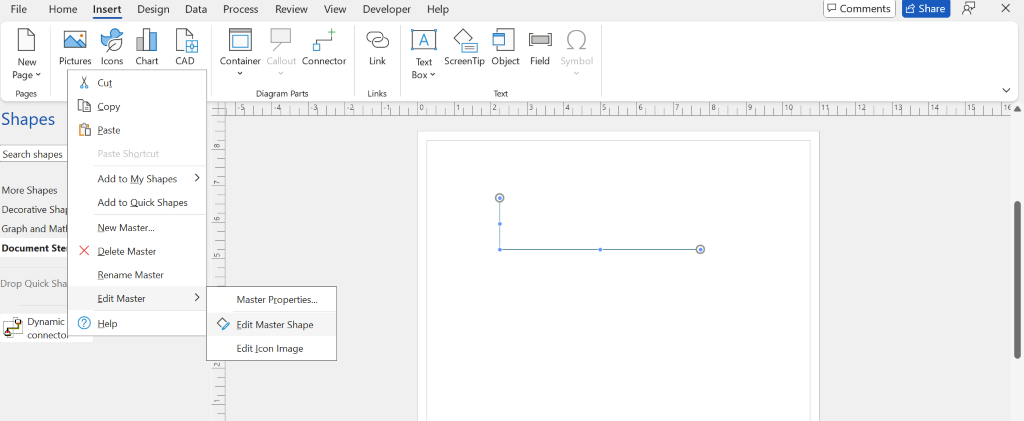Click the red X Delete Master icon
The height and width of the screenshot is (421, 1024).
84,251
